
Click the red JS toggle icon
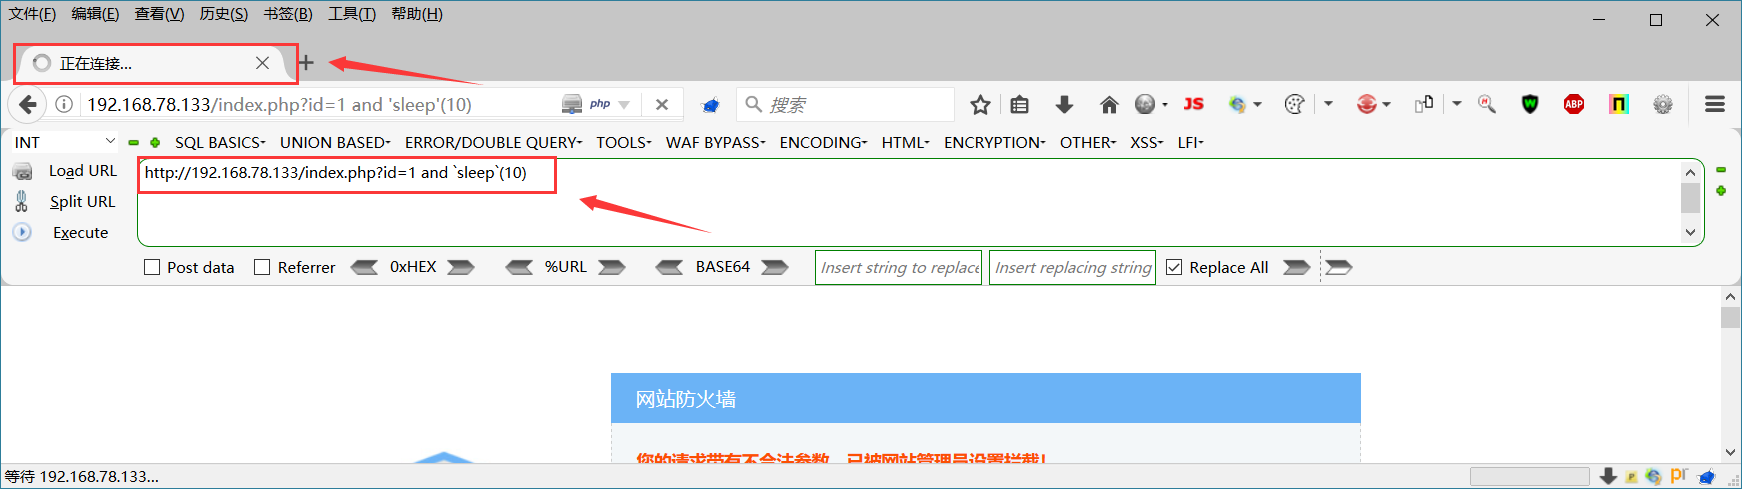click(x=1193, y=104)
